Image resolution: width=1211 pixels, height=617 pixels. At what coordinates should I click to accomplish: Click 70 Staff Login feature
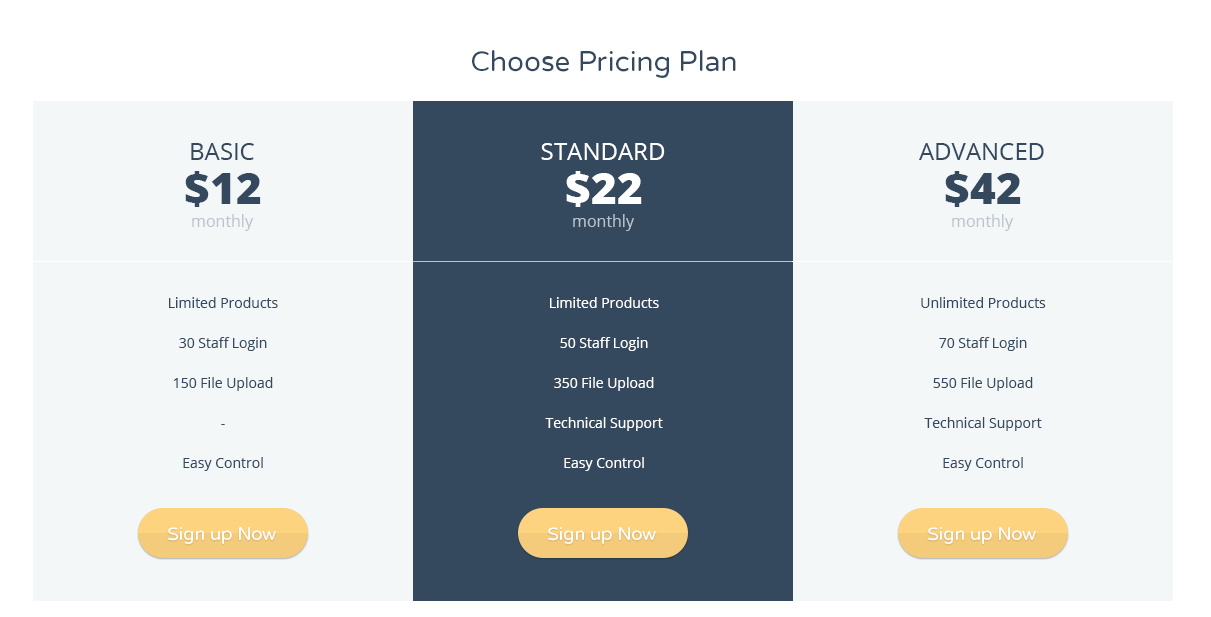tap(983, 343)
